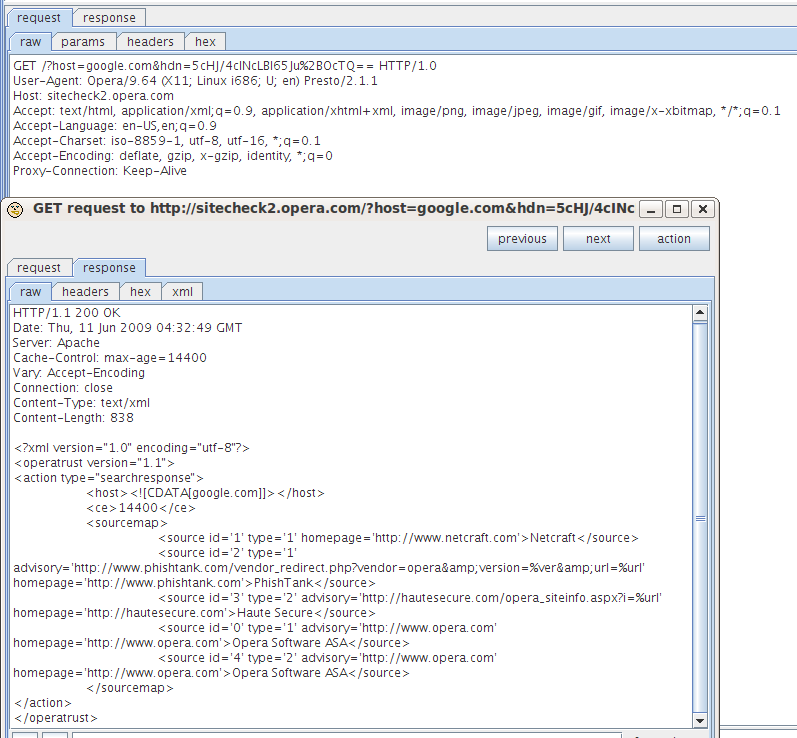This screenshot has height=738, width=797.
Task: Go to the previous request
Action: pyautogui.click(x=522, y=239)
